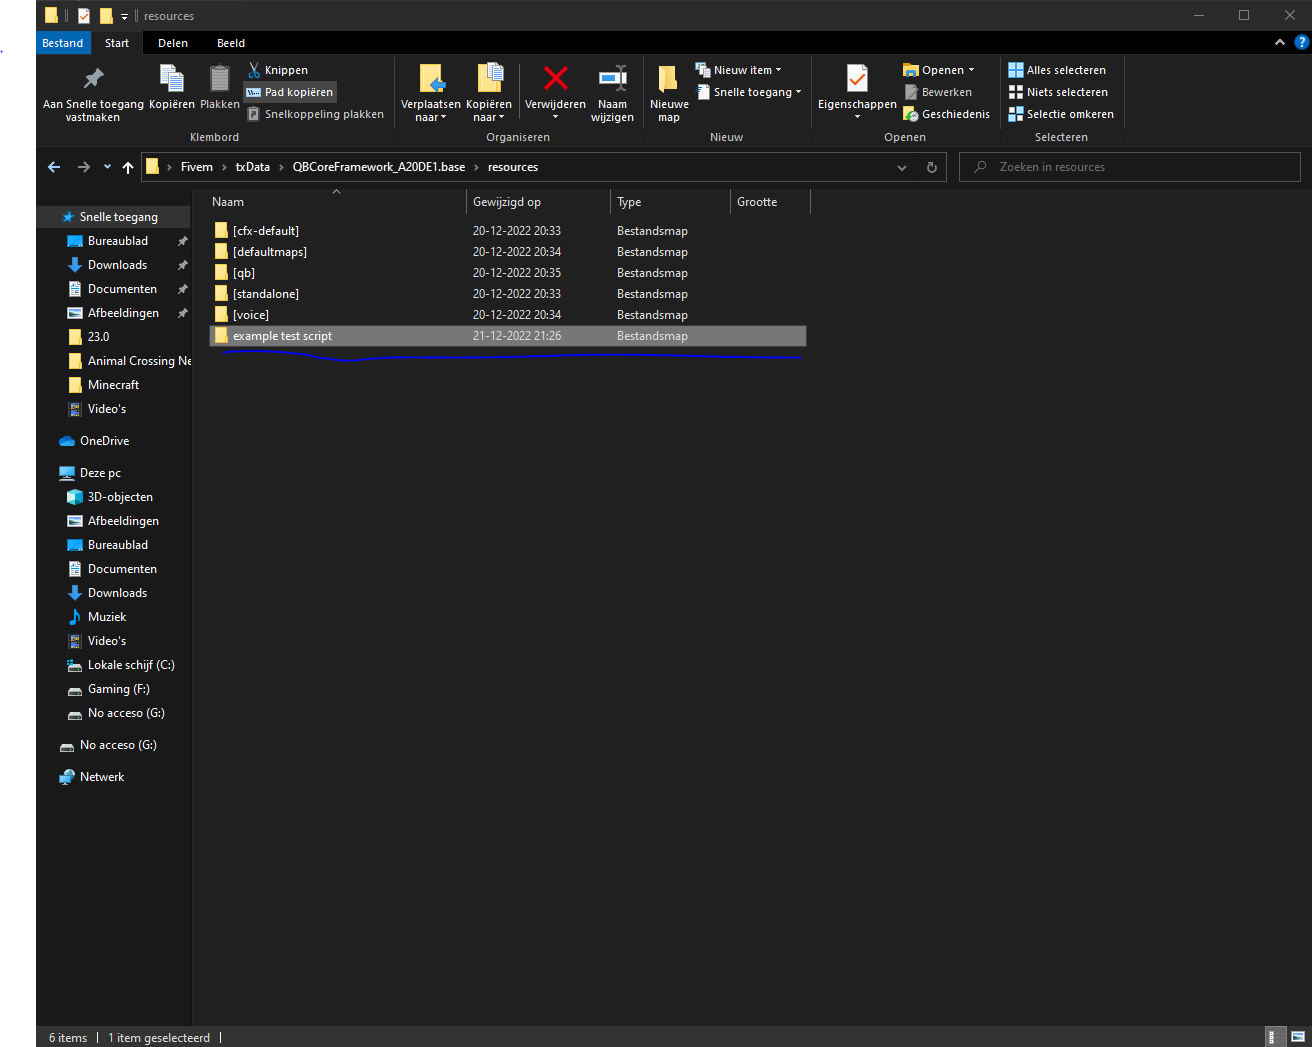Switch to large icons view in status bar
The height and width of the screenshot is (1047, 1312).
click(x=1298, y=1037)
